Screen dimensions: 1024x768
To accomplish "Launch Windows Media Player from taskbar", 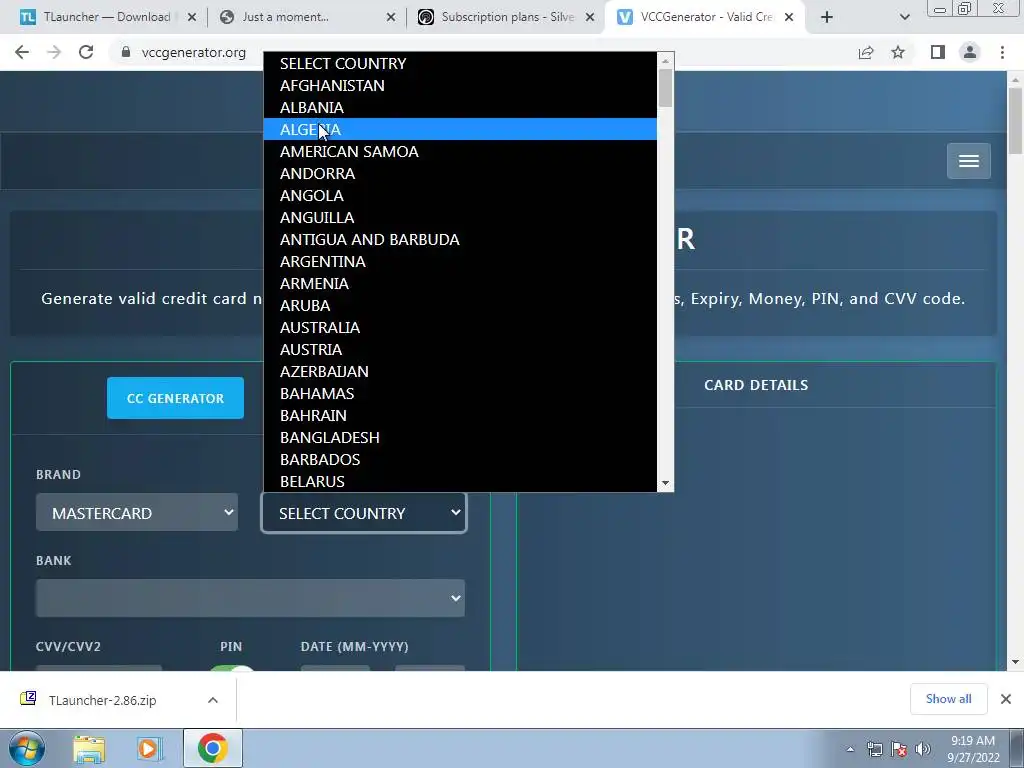I will (149, 748).
